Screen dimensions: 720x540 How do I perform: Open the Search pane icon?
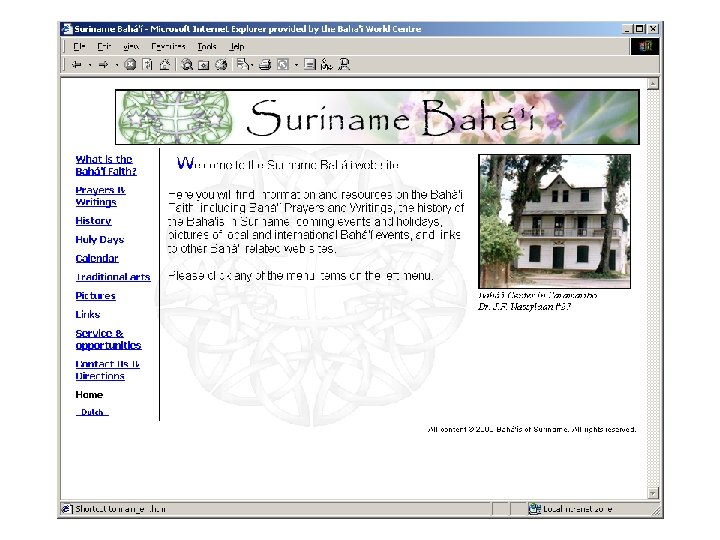pos(186,65)
